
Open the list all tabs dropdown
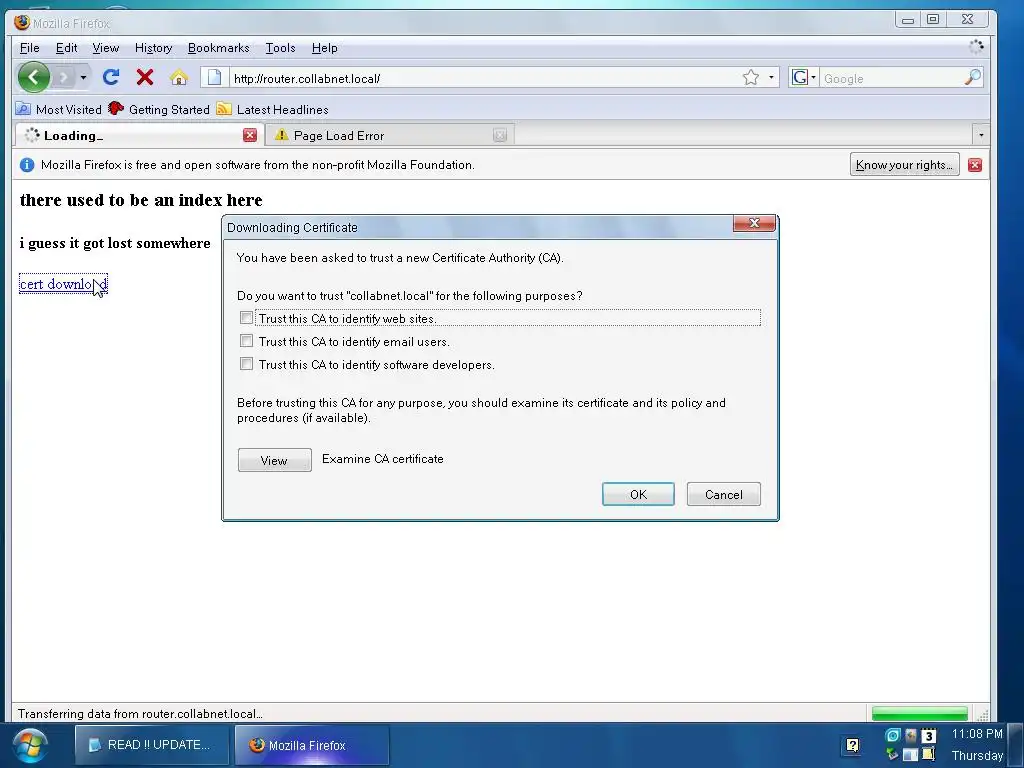[980, 135]
